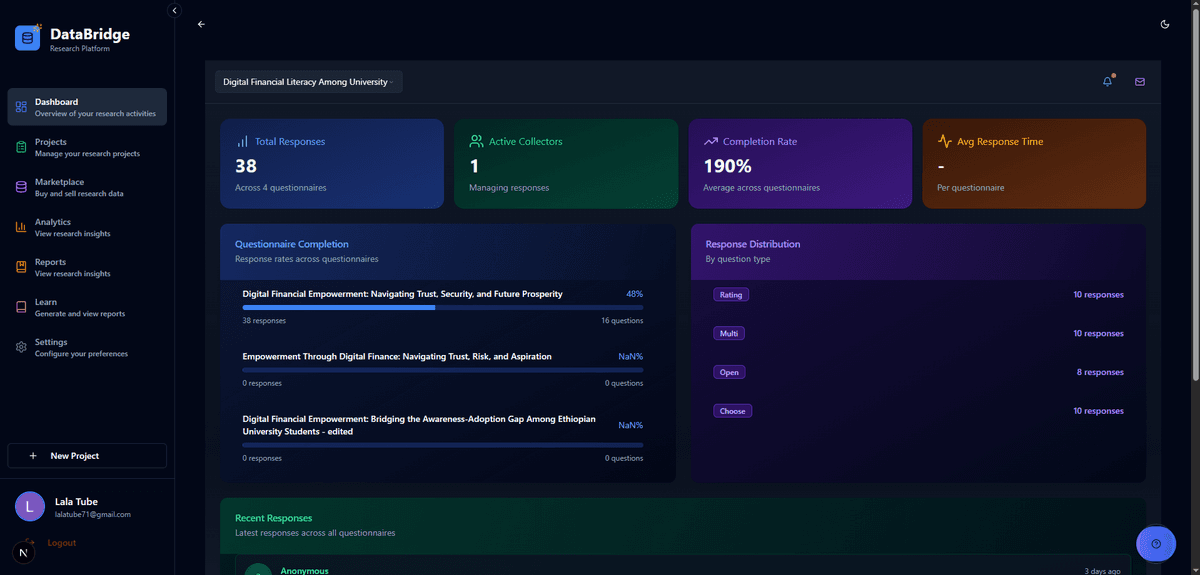Viewport: 1200px width, 575px height.
Task: Open 'Empowerment Through Digital Finance' questionnaire title
Action: coord(397,356)
